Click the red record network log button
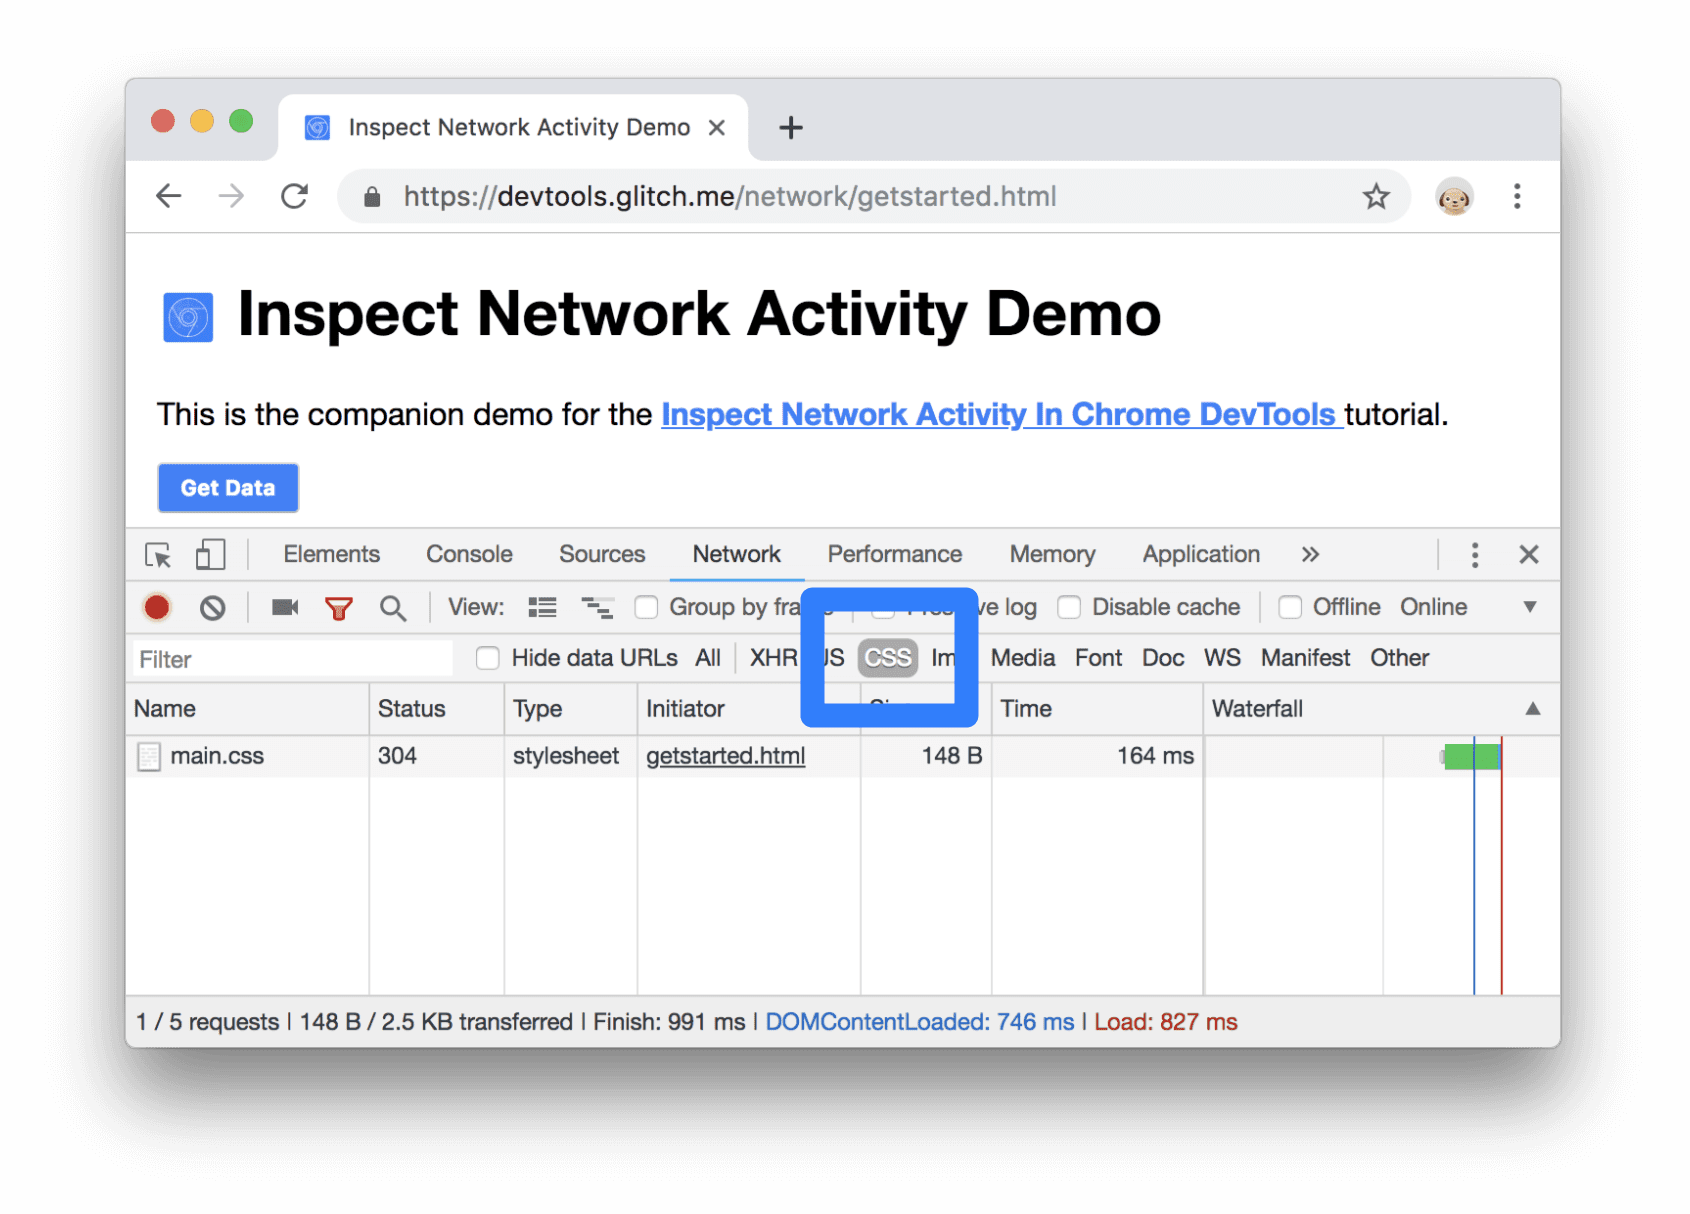1690x1214 pixels. 157,607
